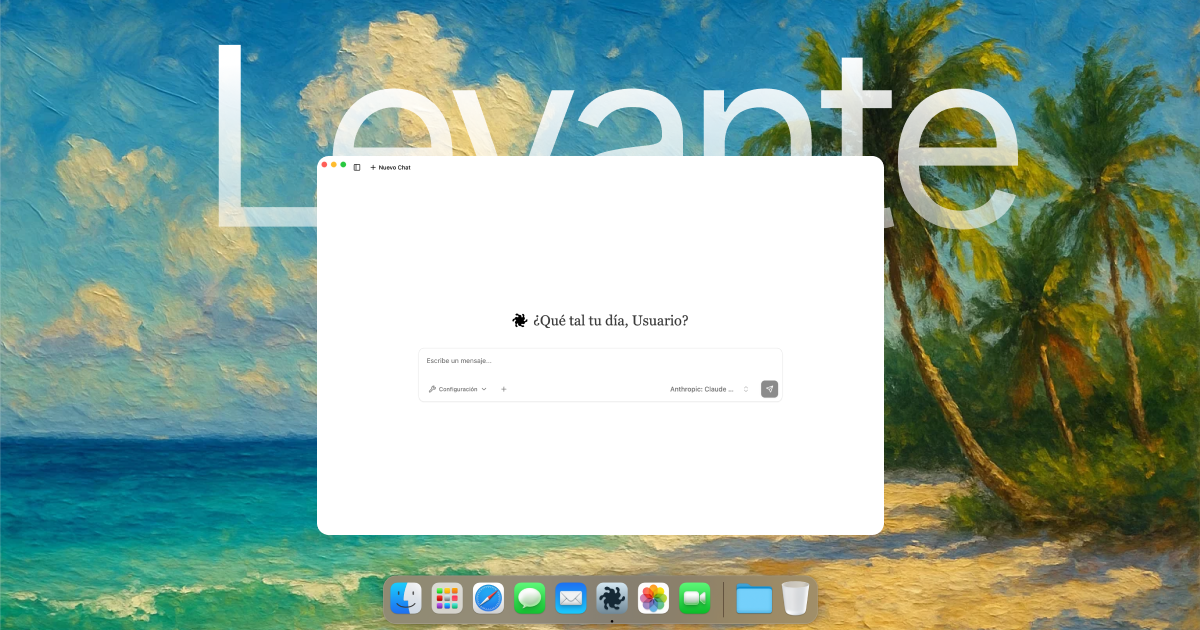Click the greeting '¿Qué tal tu día, Usuario?'

click(611, 320)
